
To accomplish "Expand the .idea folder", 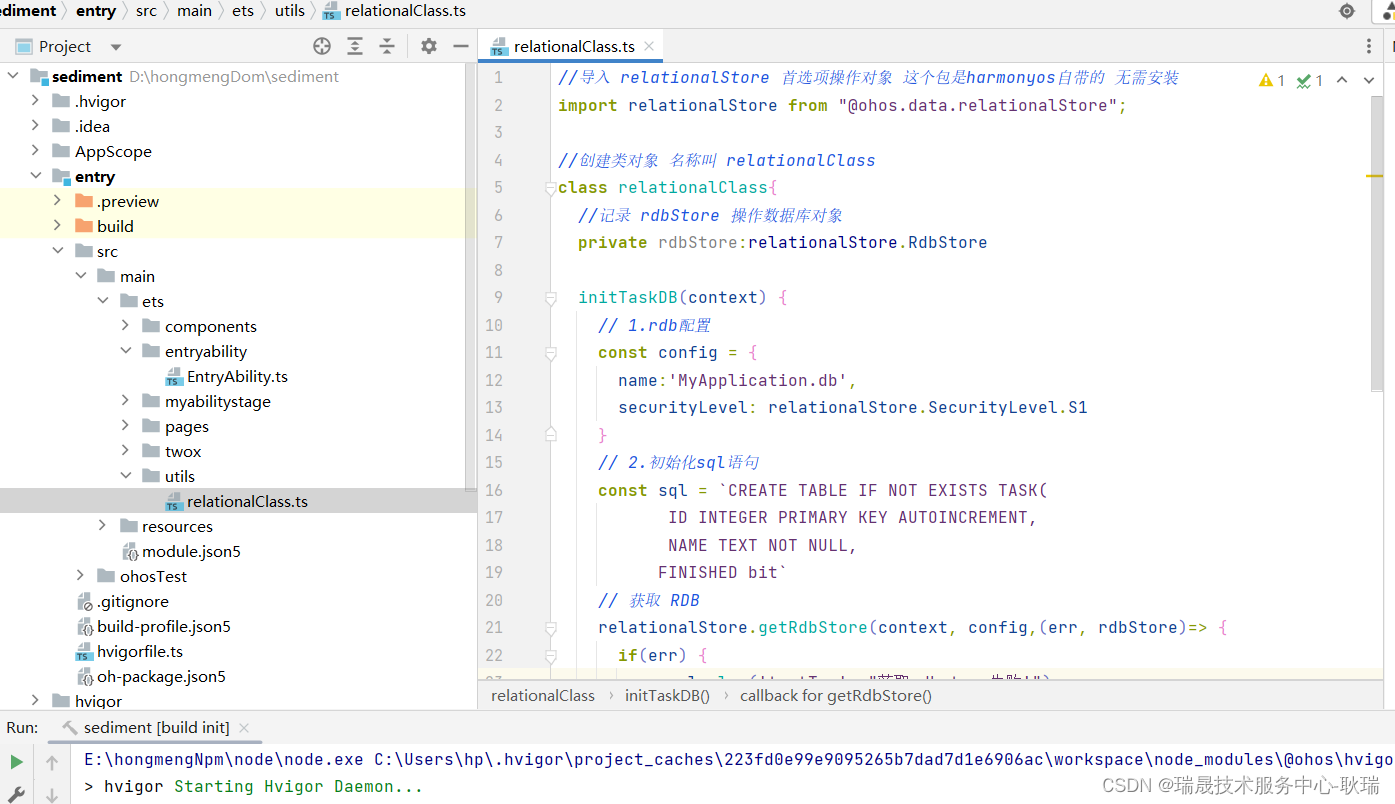I will click(35, 126).
